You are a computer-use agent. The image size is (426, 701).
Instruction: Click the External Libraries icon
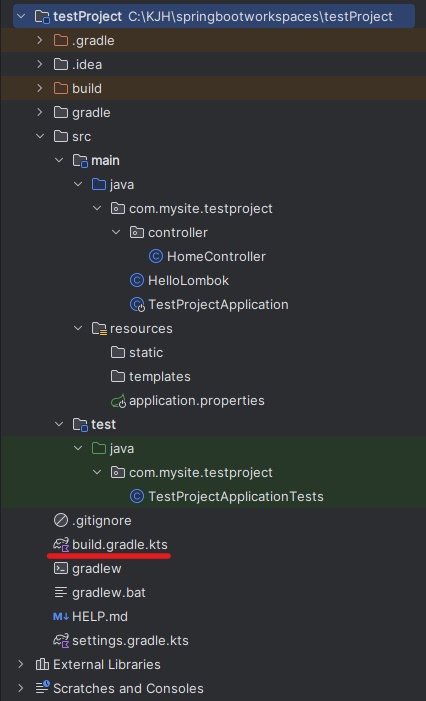pyautogui.click(x=42, y=664)
